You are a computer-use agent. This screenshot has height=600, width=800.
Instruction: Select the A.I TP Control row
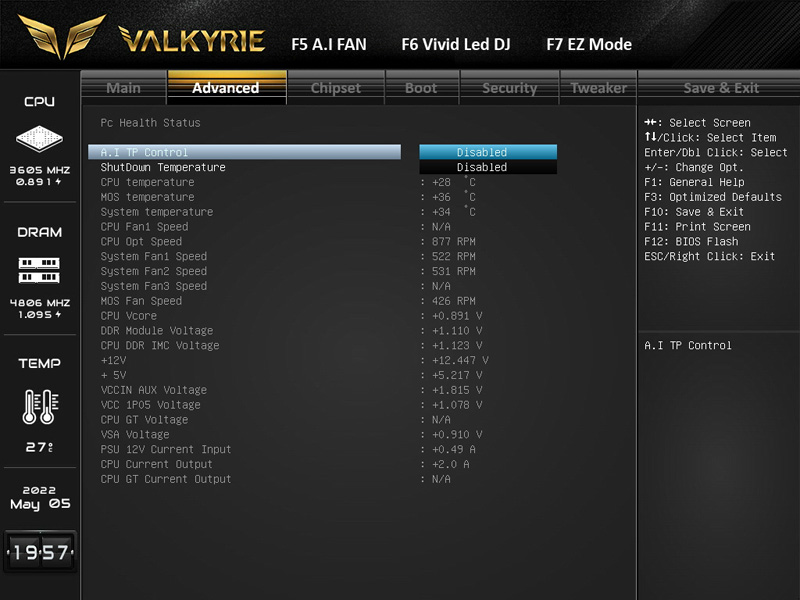pos(244,152)
